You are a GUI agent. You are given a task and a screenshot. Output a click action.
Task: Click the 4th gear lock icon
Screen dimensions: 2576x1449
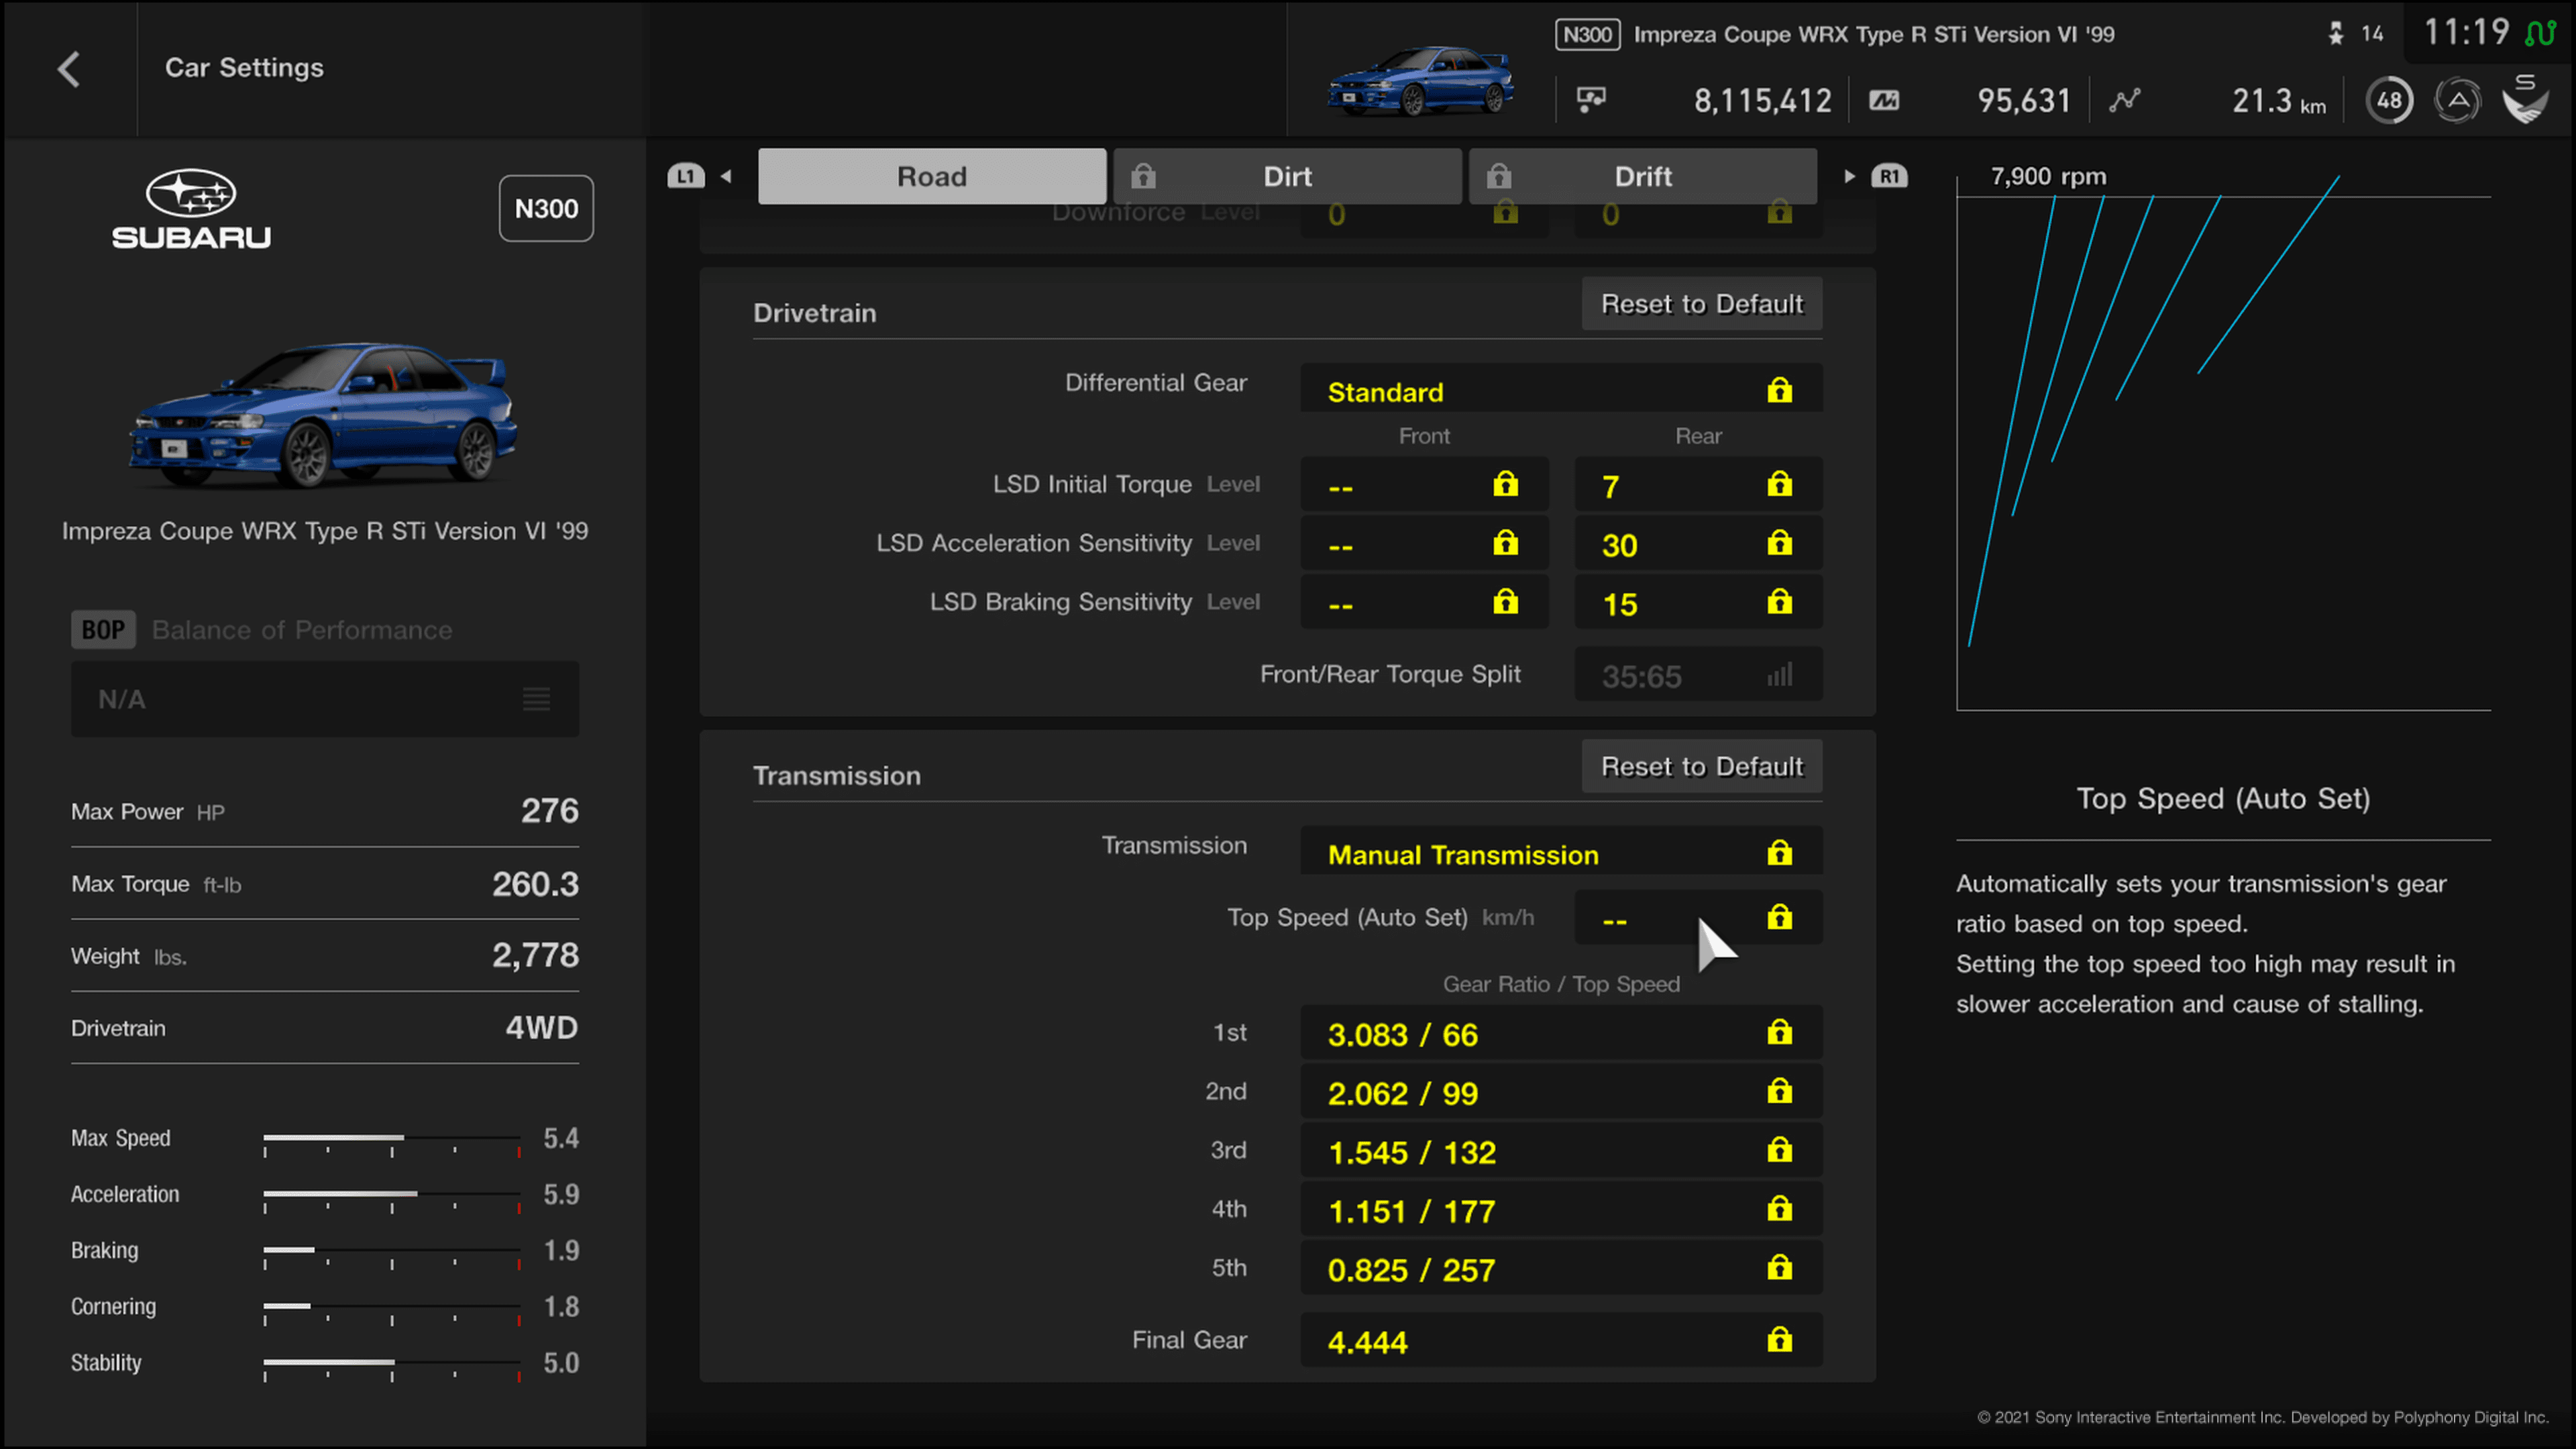click(1779, 1209)
